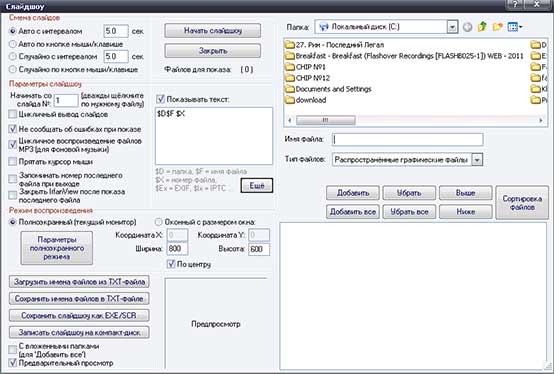
Task: Open the CHIP №1 folder
Action: tap(306, 67)
